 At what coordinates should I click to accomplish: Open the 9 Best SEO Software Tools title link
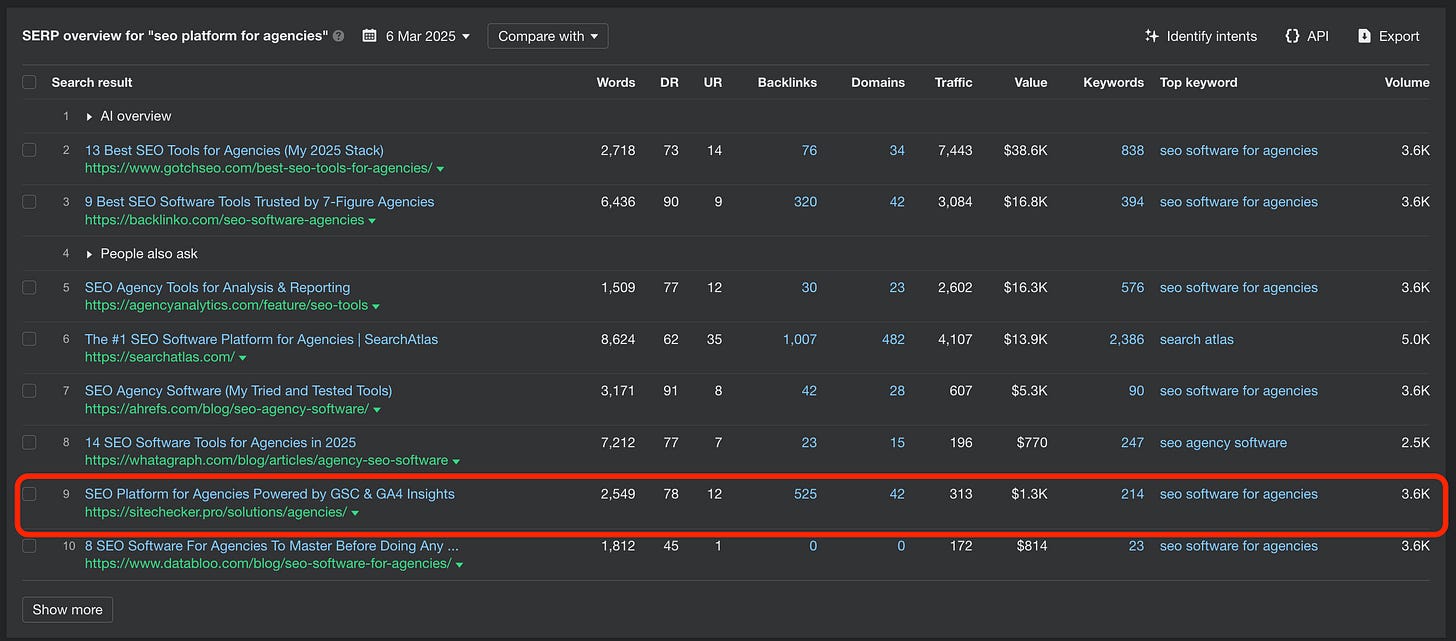(260, 201)
